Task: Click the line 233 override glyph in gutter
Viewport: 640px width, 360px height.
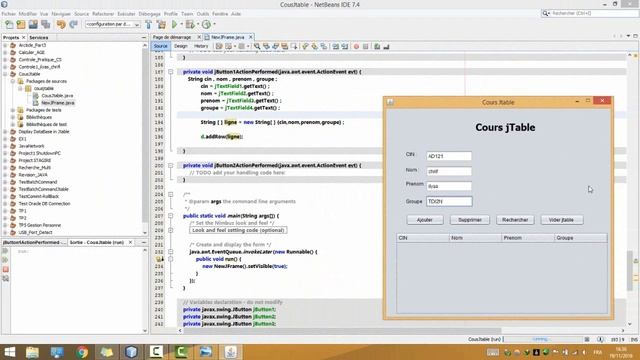Action: (160, 259)
